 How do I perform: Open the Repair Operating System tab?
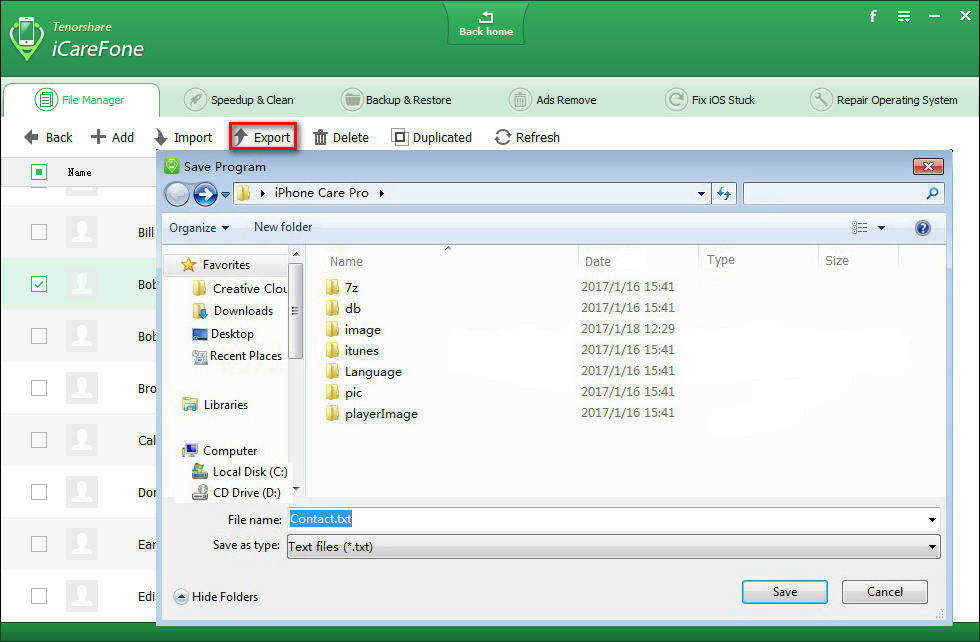(x=883, y=100)
